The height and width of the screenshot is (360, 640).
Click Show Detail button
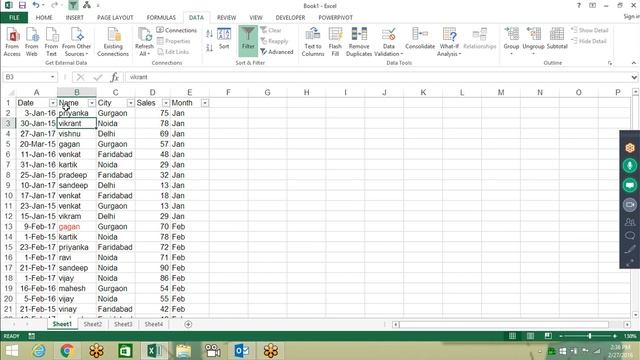[x=590, y=30]
